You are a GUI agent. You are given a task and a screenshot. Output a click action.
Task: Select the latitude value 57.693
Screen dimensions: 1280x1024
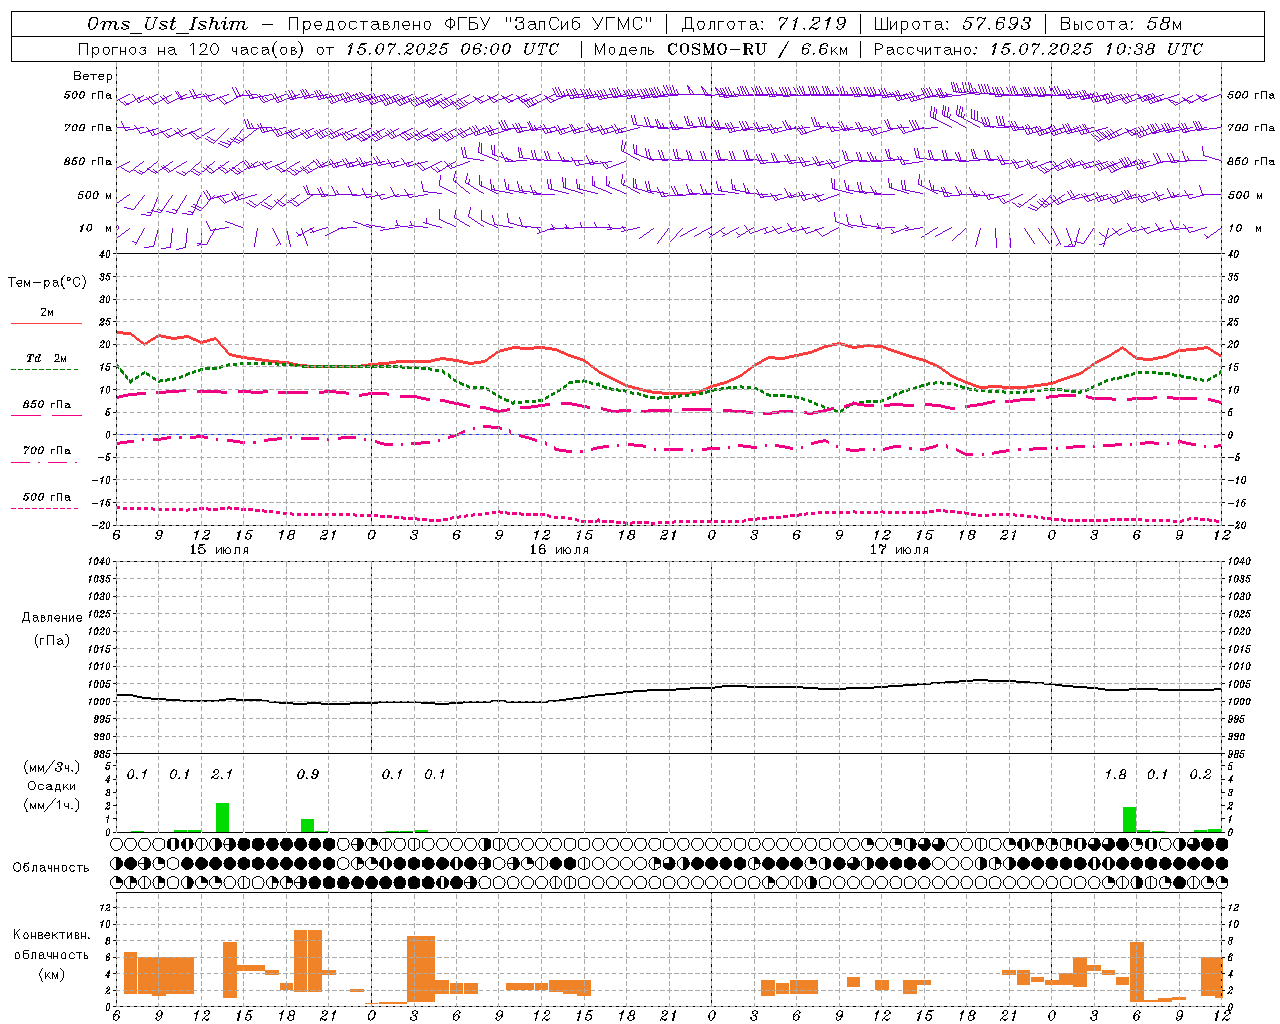click(x=997, y=24)
